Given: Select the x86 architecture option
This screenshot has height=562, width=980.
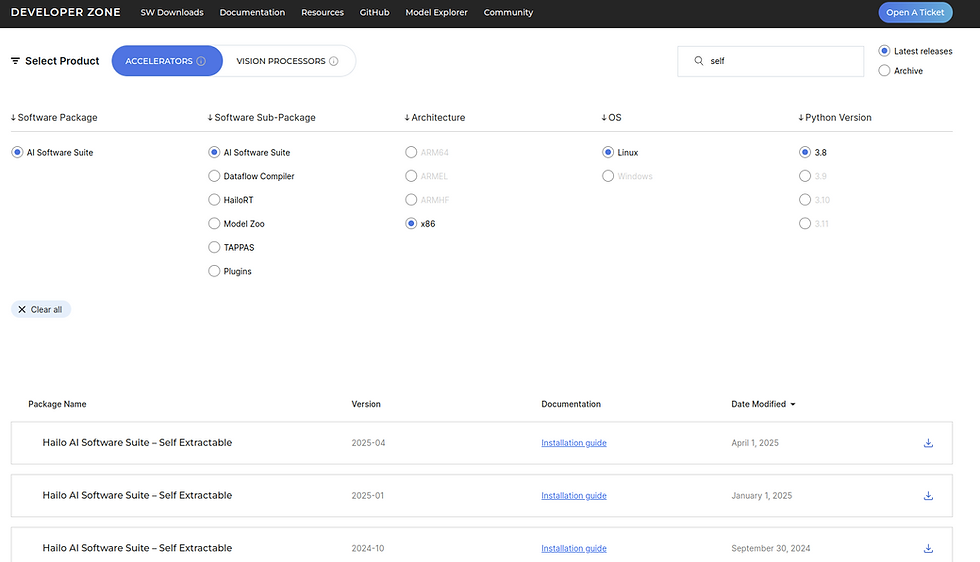Looking at the screenshot, I should [x=411, y=224].
